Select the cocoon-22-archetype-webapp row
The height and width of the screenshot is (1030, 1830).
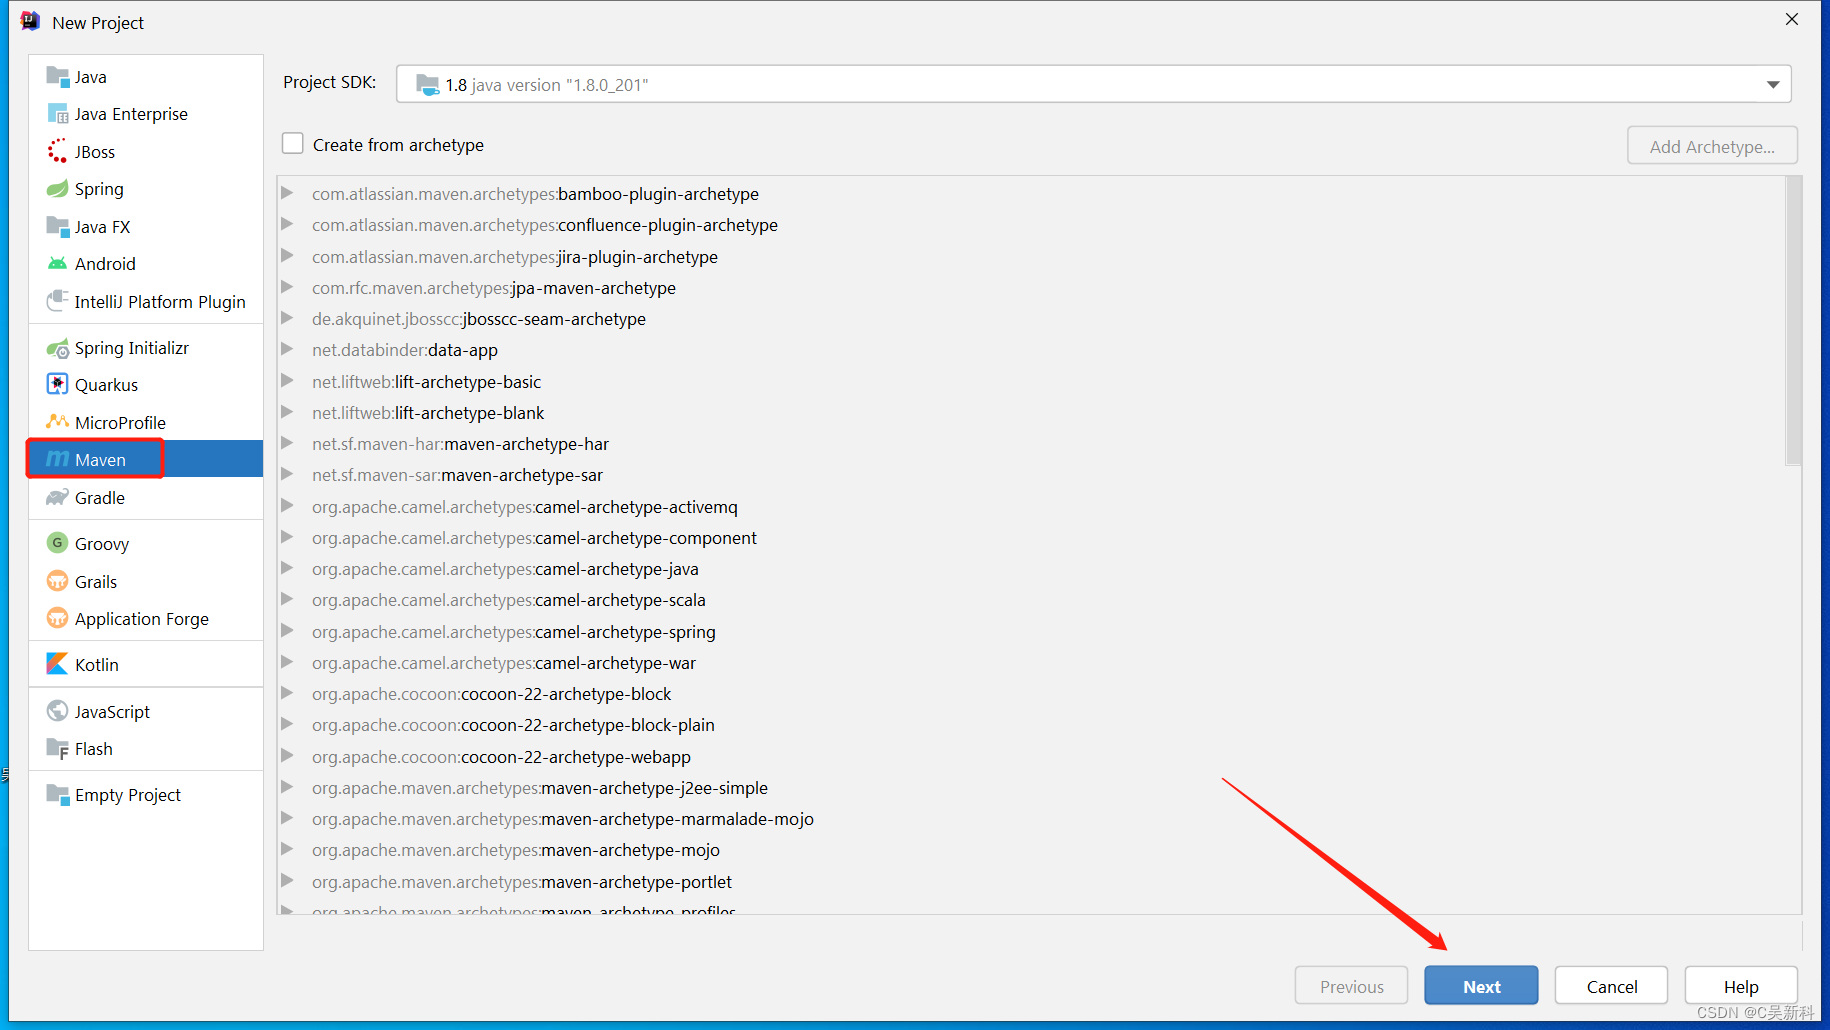tap(1031, 757)
